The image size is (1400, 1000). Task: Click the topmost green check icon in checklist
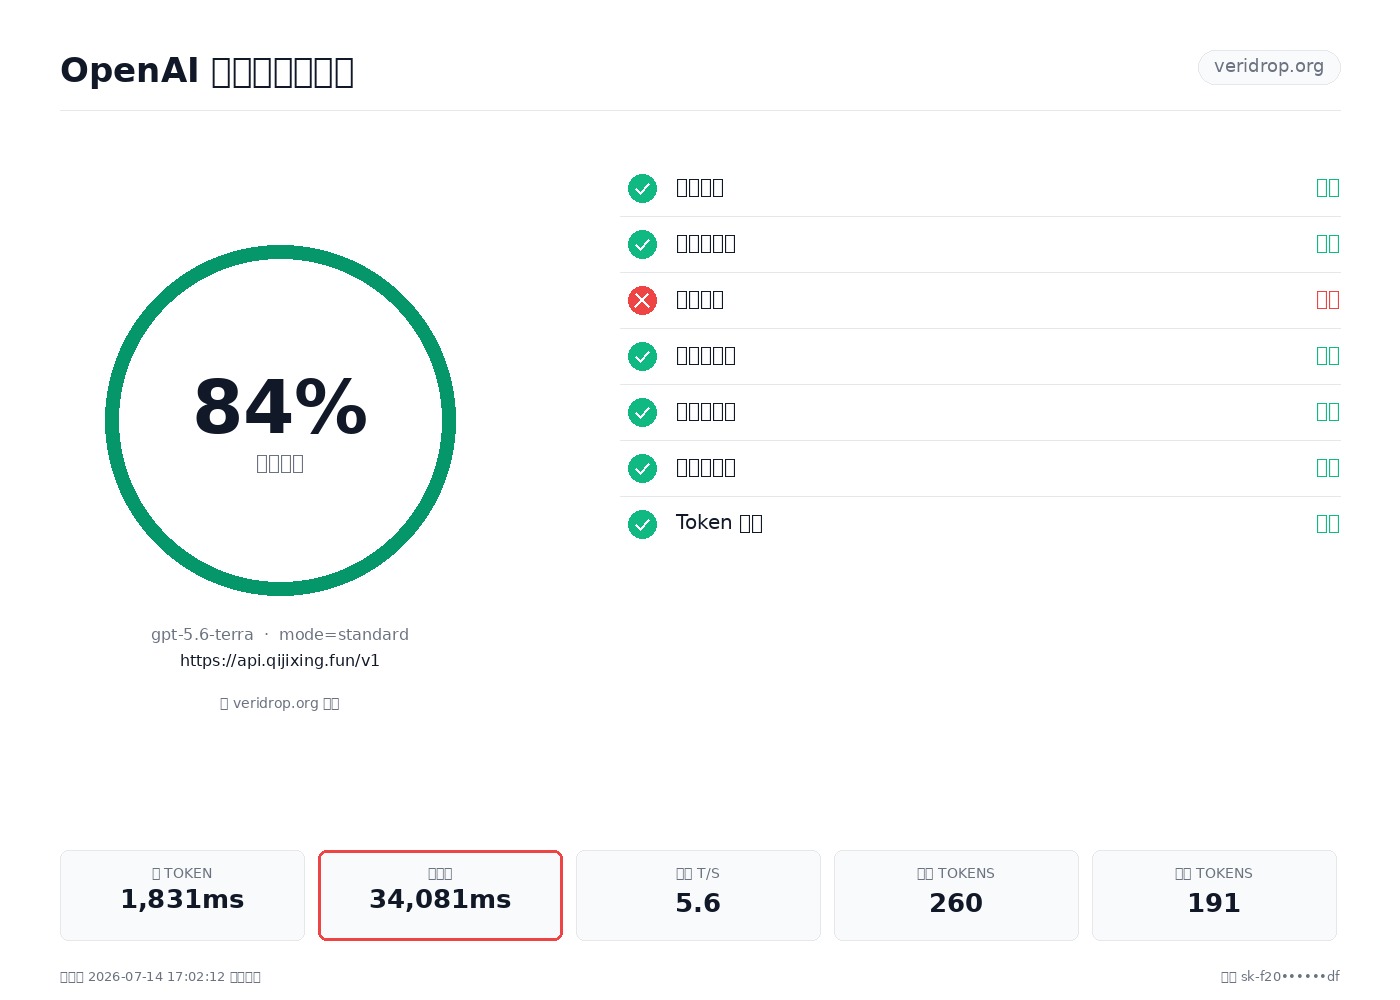point(642,188)
